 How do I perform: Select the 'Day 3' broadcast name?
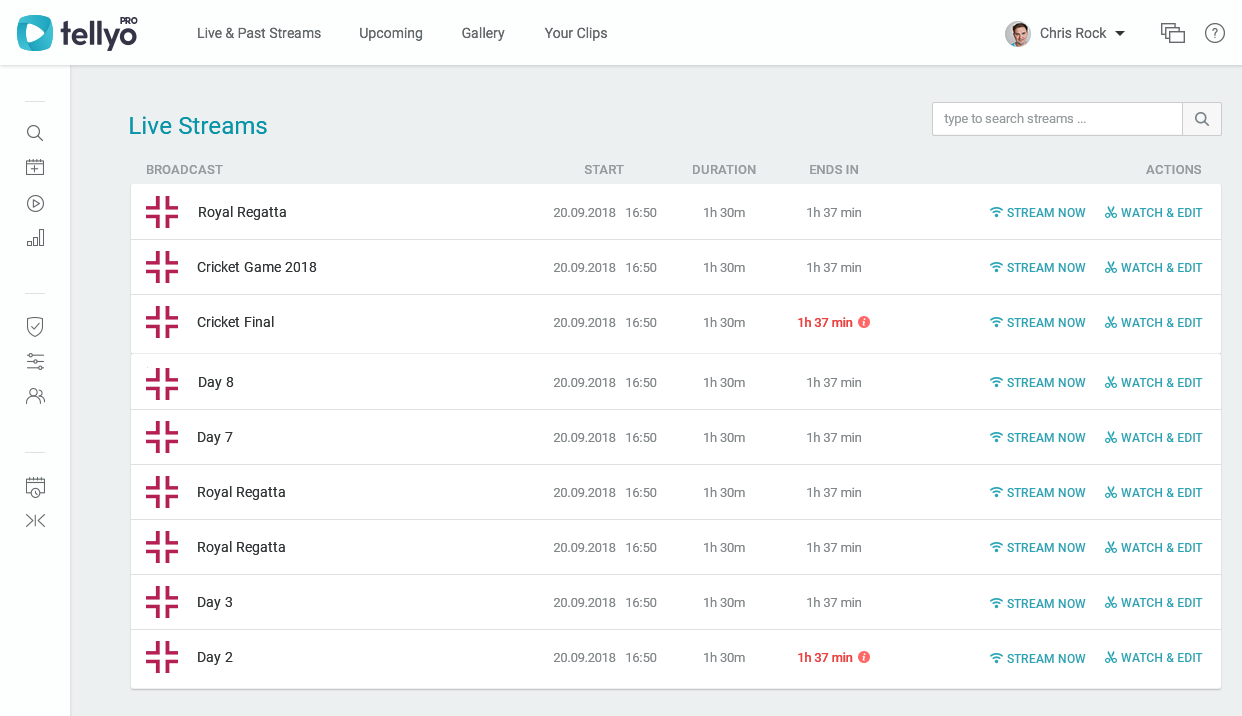point(215,602)
